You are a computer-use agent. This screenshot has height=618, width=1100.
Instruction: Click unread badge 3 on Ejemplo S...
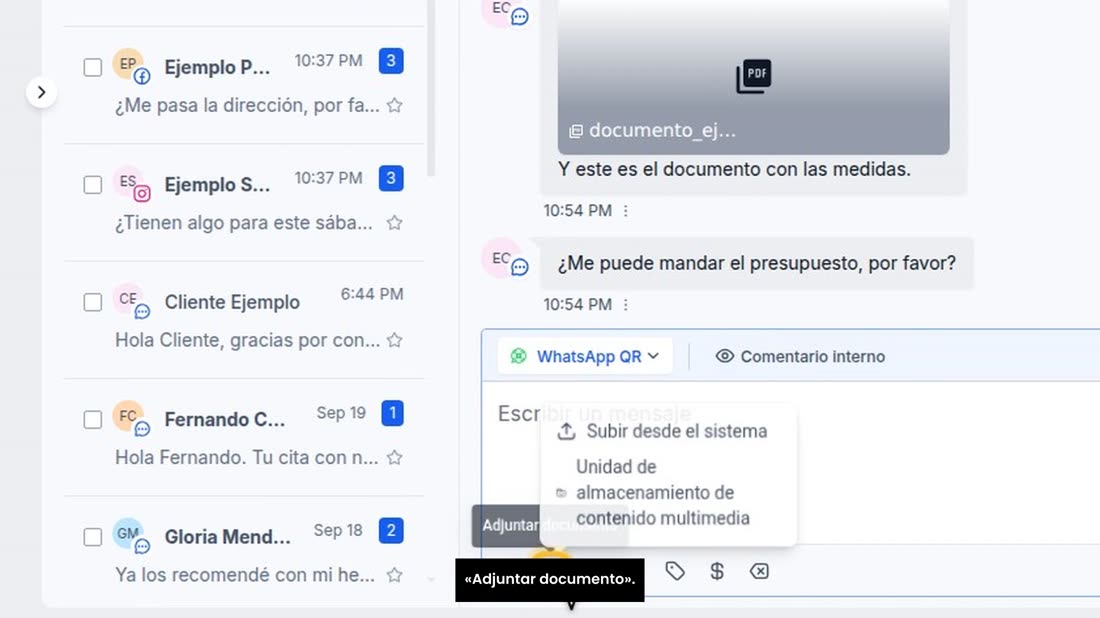click(x=391, y=178)
